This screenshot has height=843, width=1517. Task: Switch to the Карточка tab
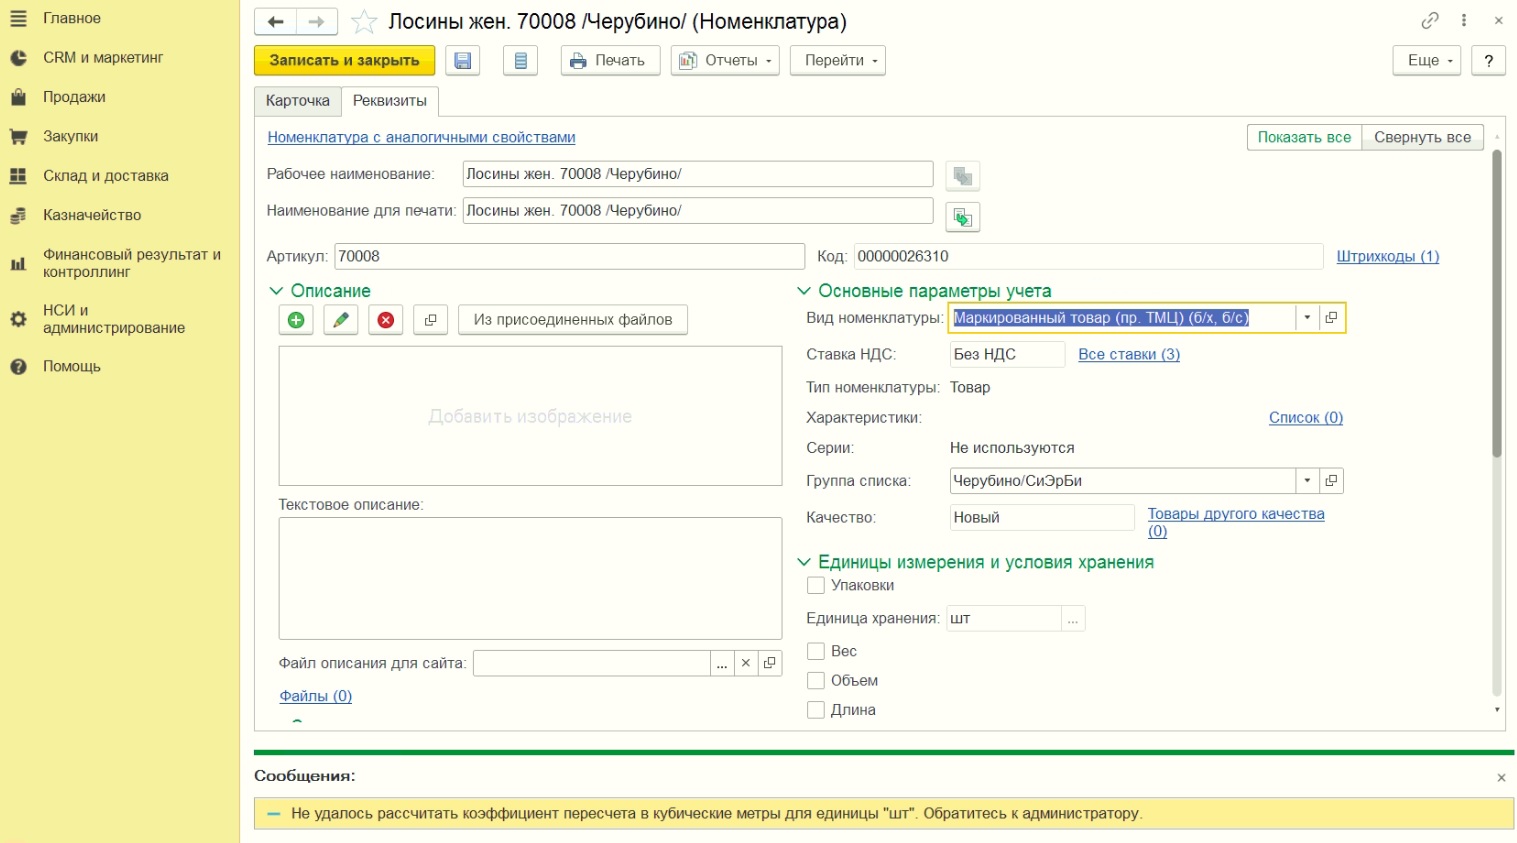coord(297,101)
